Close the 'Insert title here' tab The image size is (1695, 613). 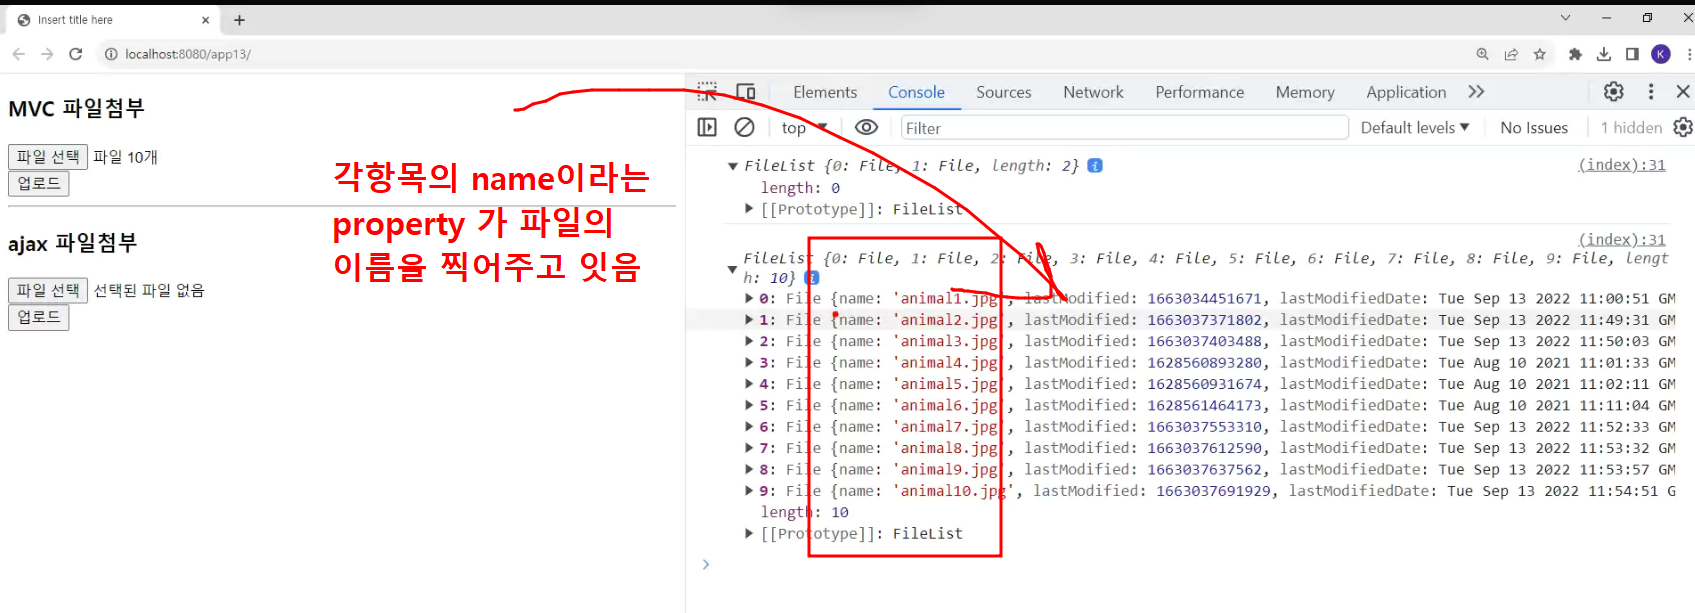205,20
